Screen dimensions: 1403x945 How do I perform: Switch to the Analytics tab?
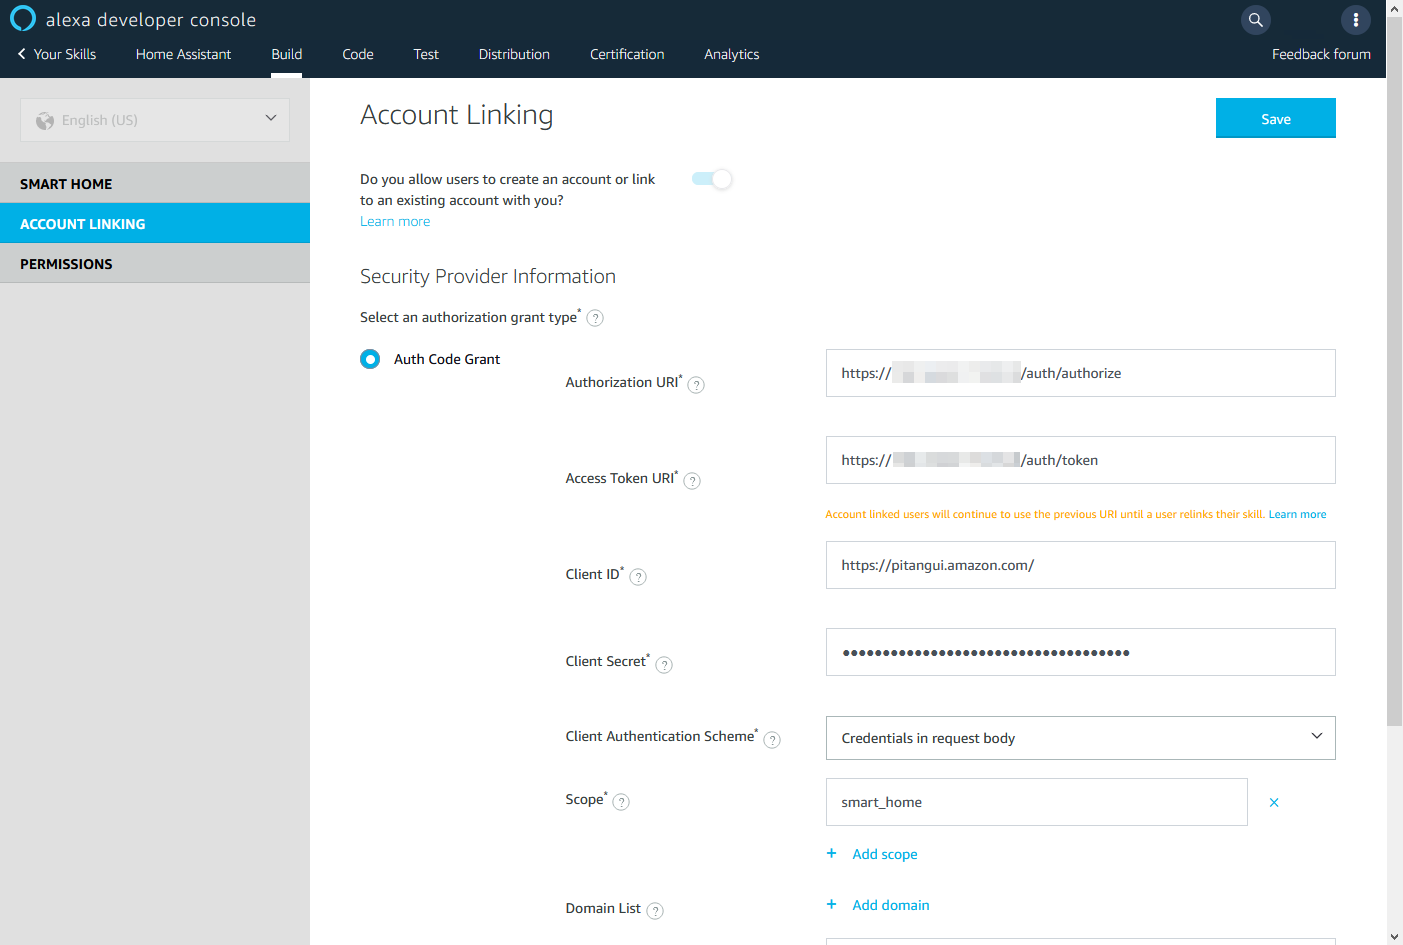732,54
